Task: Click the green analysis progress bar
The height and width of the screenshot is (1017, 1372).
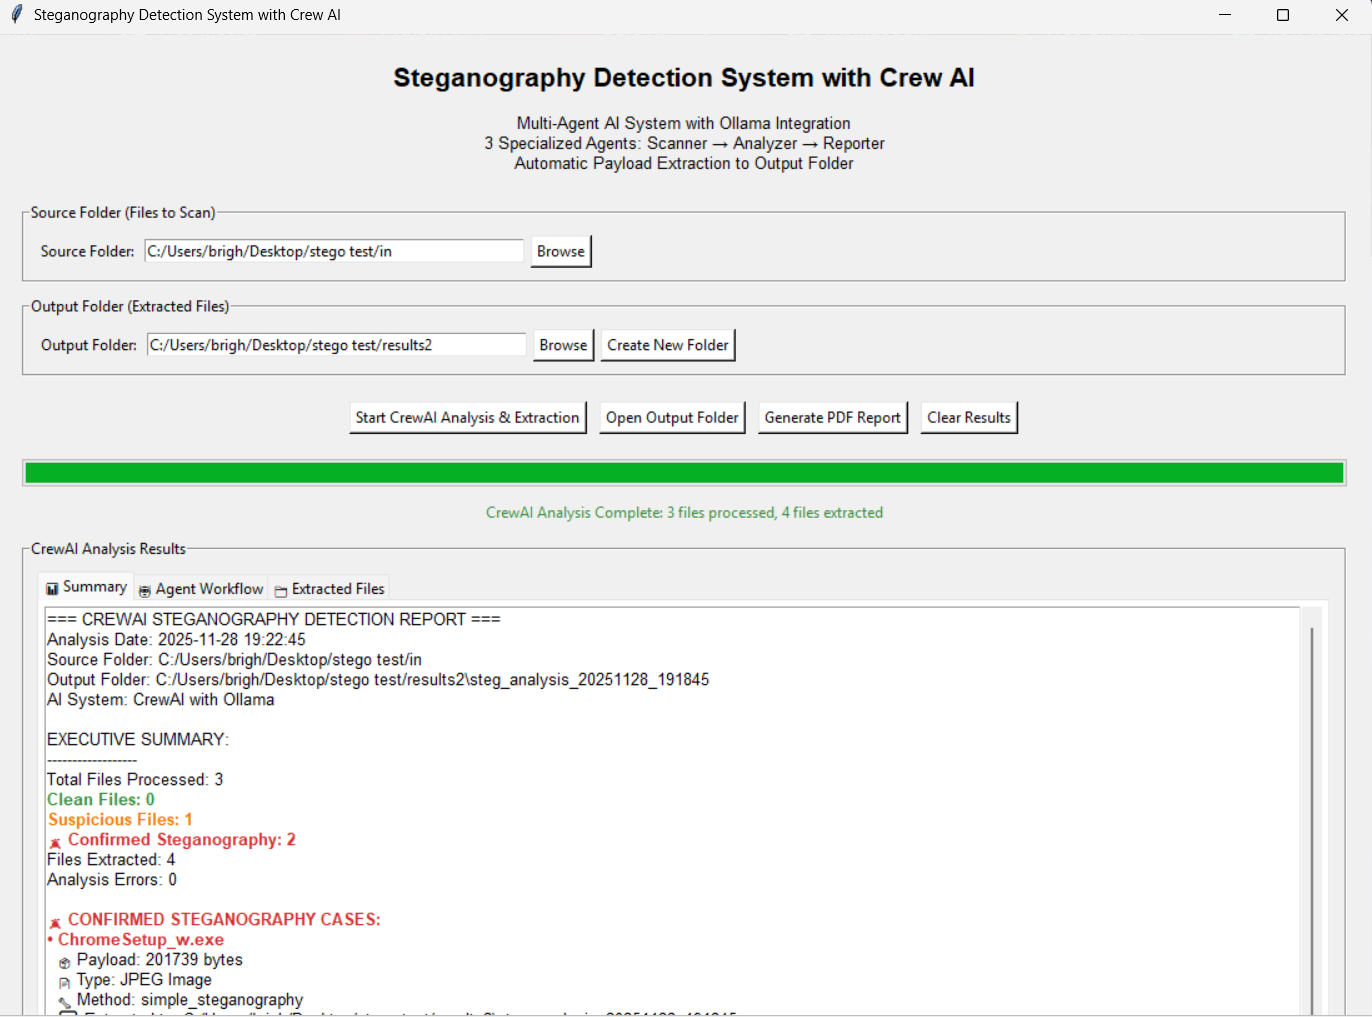Action: (684, 473)
